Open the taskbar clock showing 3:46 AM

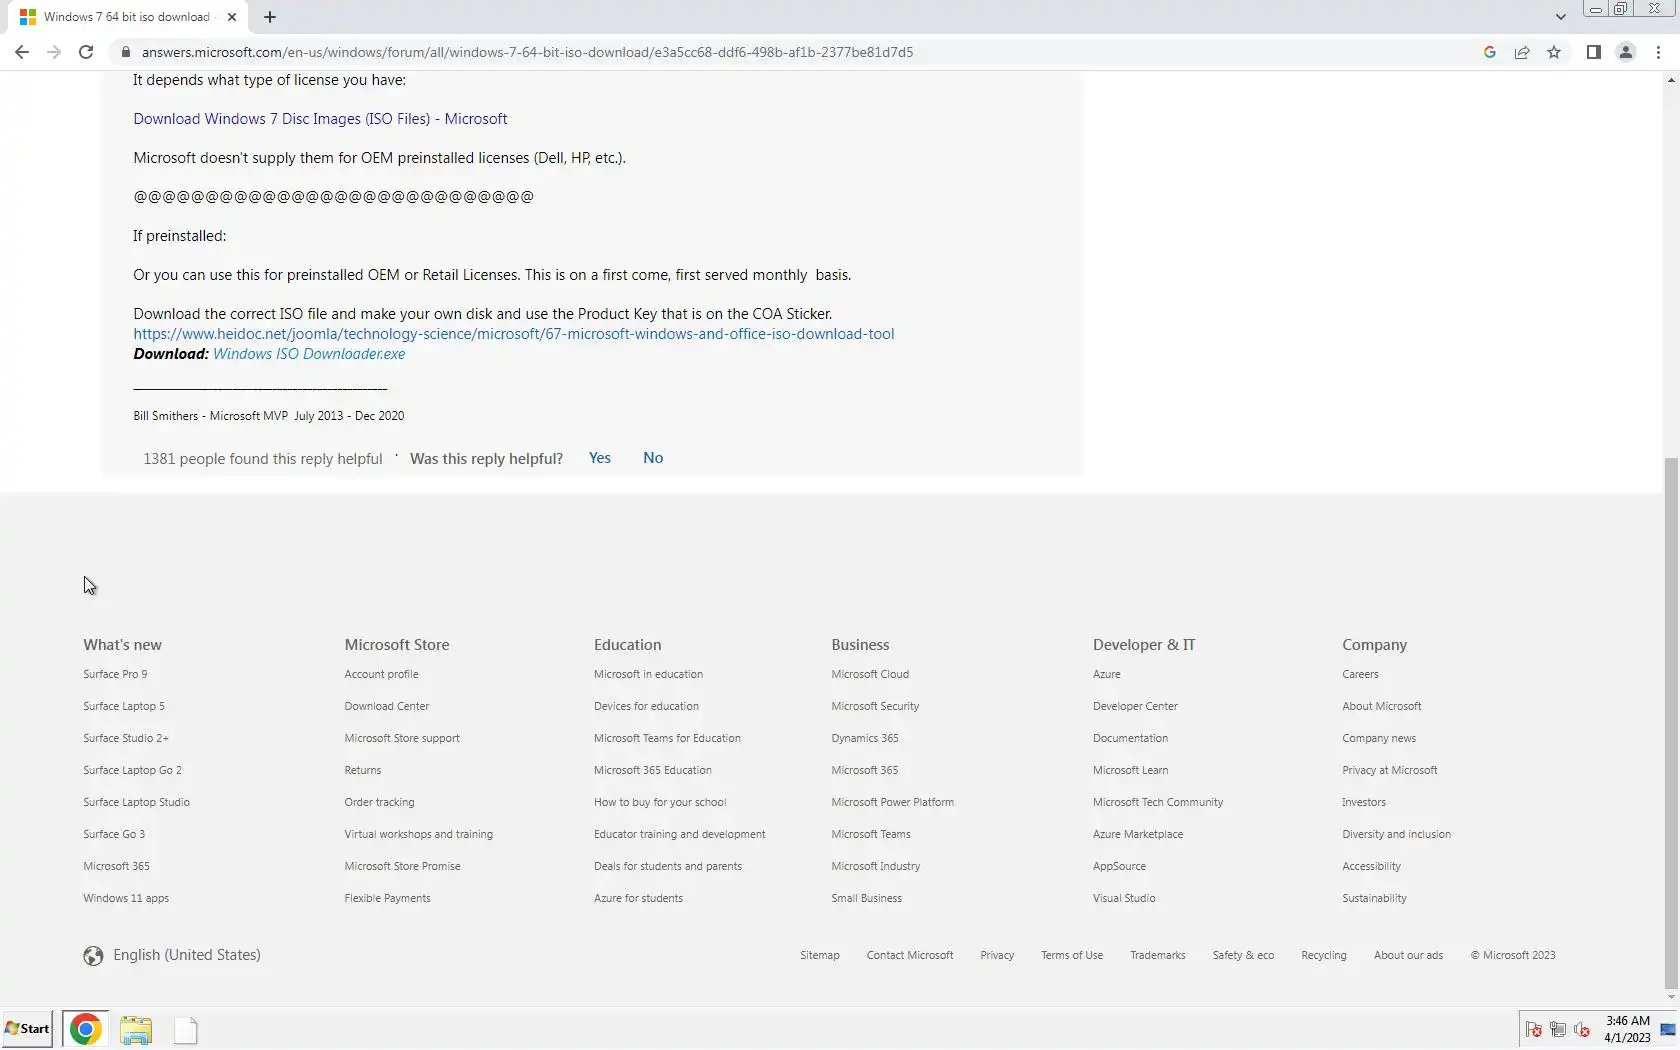(x=1628, y=1029)
